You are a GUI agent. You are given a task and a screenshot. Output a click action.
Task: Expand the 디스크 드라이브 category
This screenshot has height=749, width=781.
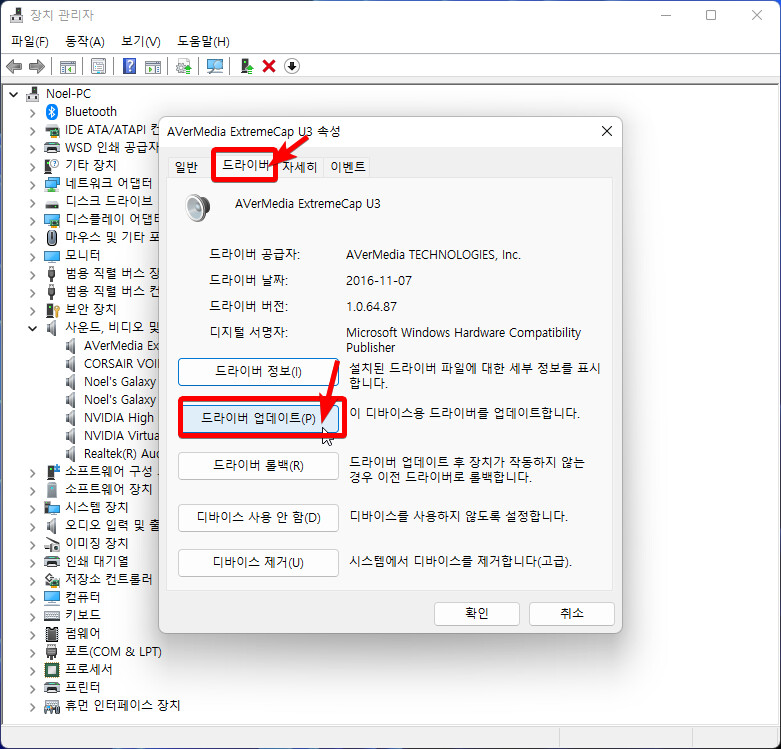(32, 203)
